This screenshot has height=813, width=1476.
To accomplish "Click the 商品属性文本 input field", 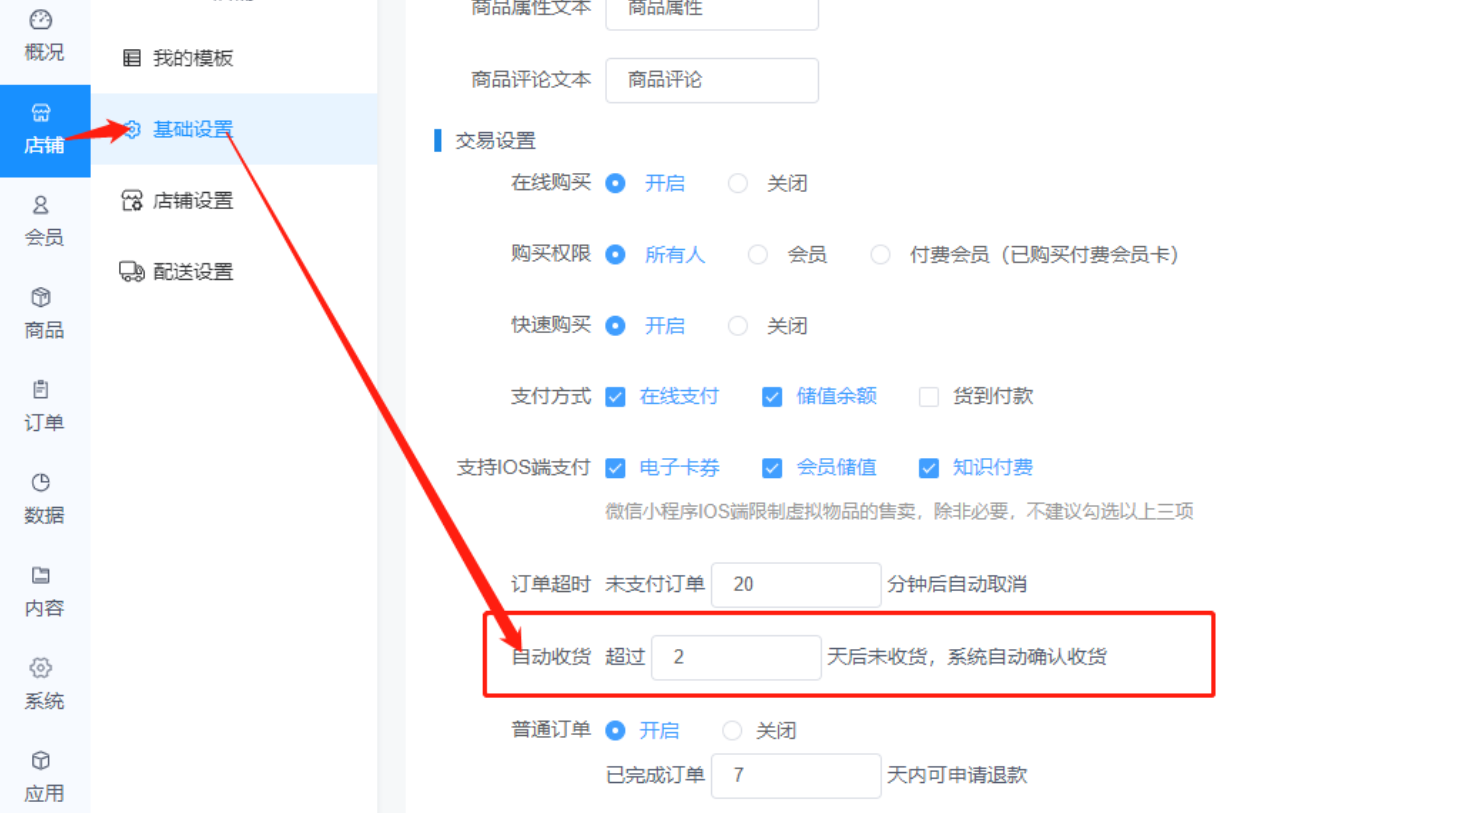I will (712, 10).
